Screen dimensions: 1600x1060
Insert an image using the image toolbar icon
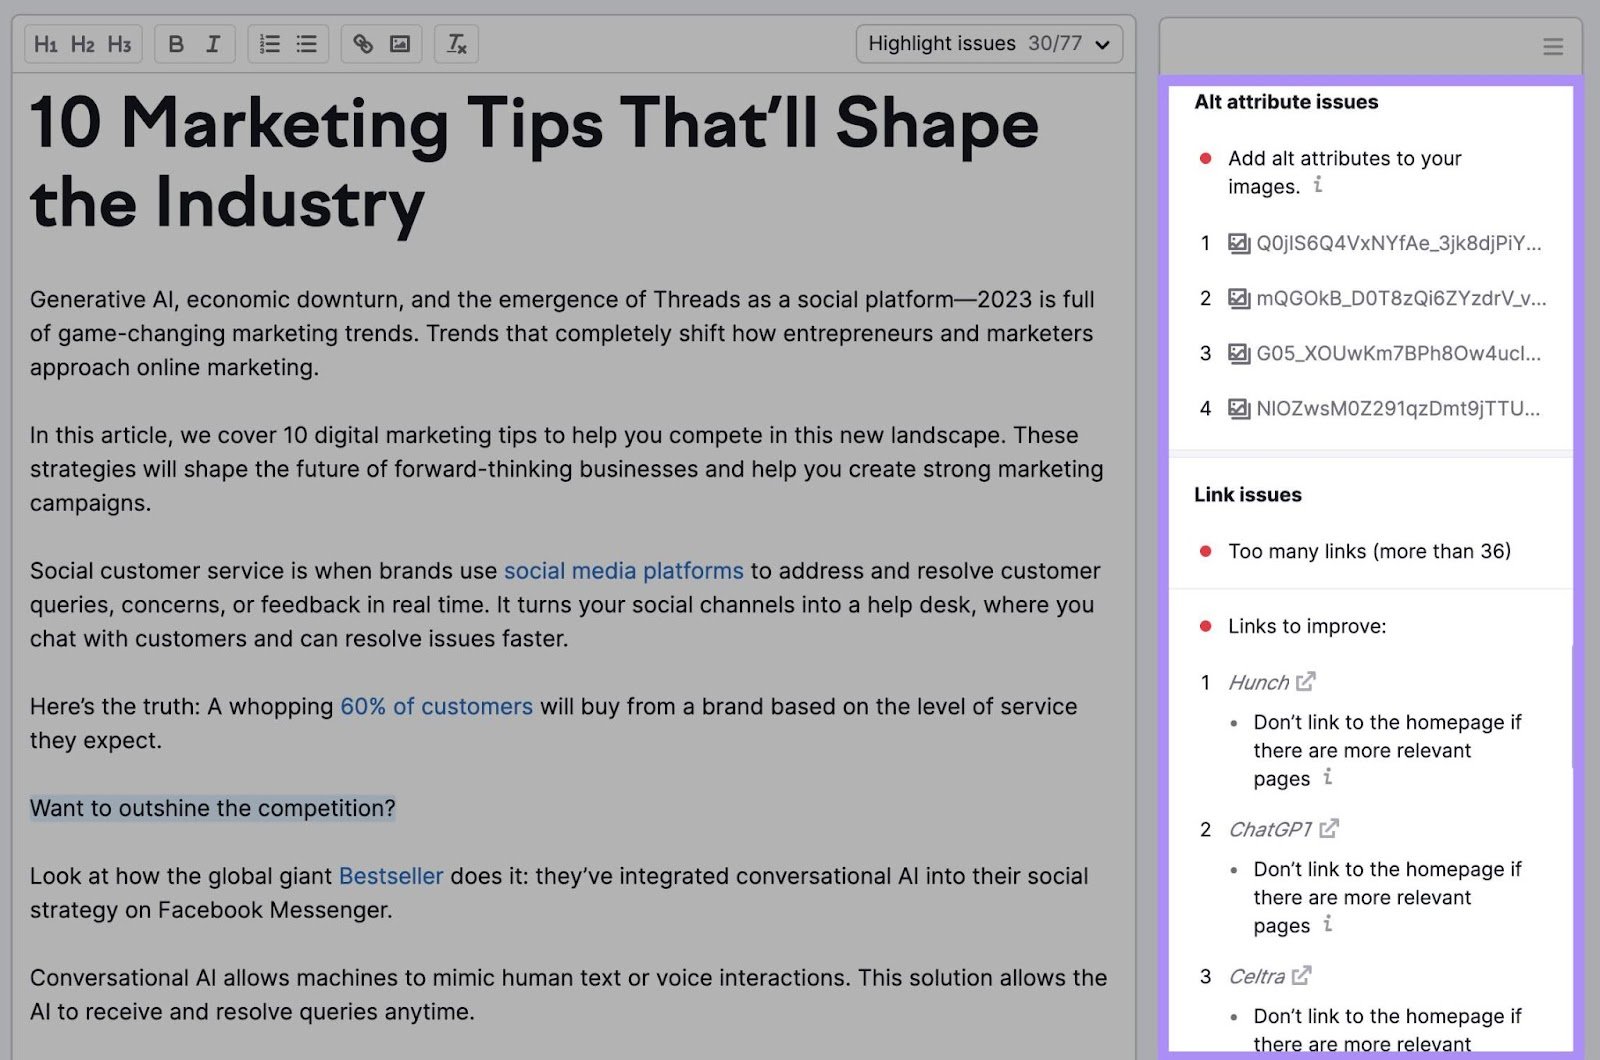click(401, 44)
